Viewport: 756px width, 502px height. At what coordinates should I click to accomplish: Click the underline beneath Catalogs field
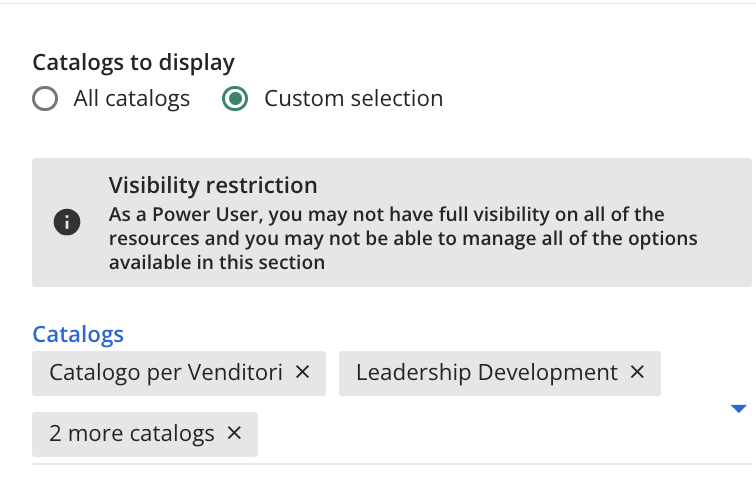(392, 464)
